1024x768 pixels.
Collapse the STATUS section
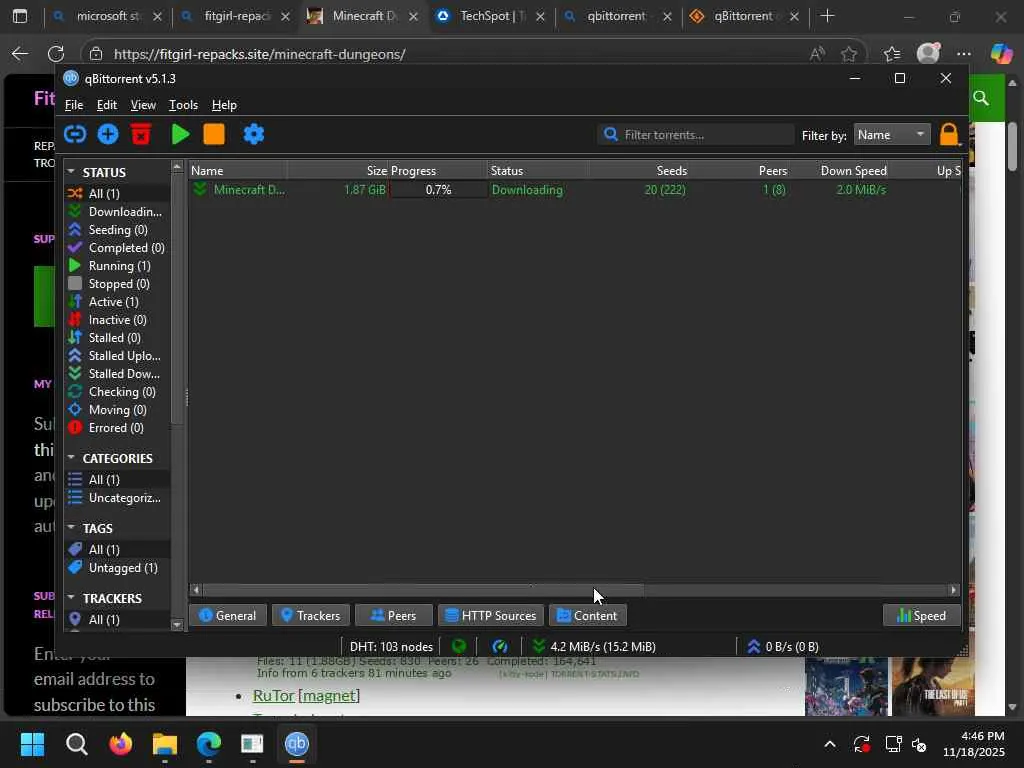71,172
